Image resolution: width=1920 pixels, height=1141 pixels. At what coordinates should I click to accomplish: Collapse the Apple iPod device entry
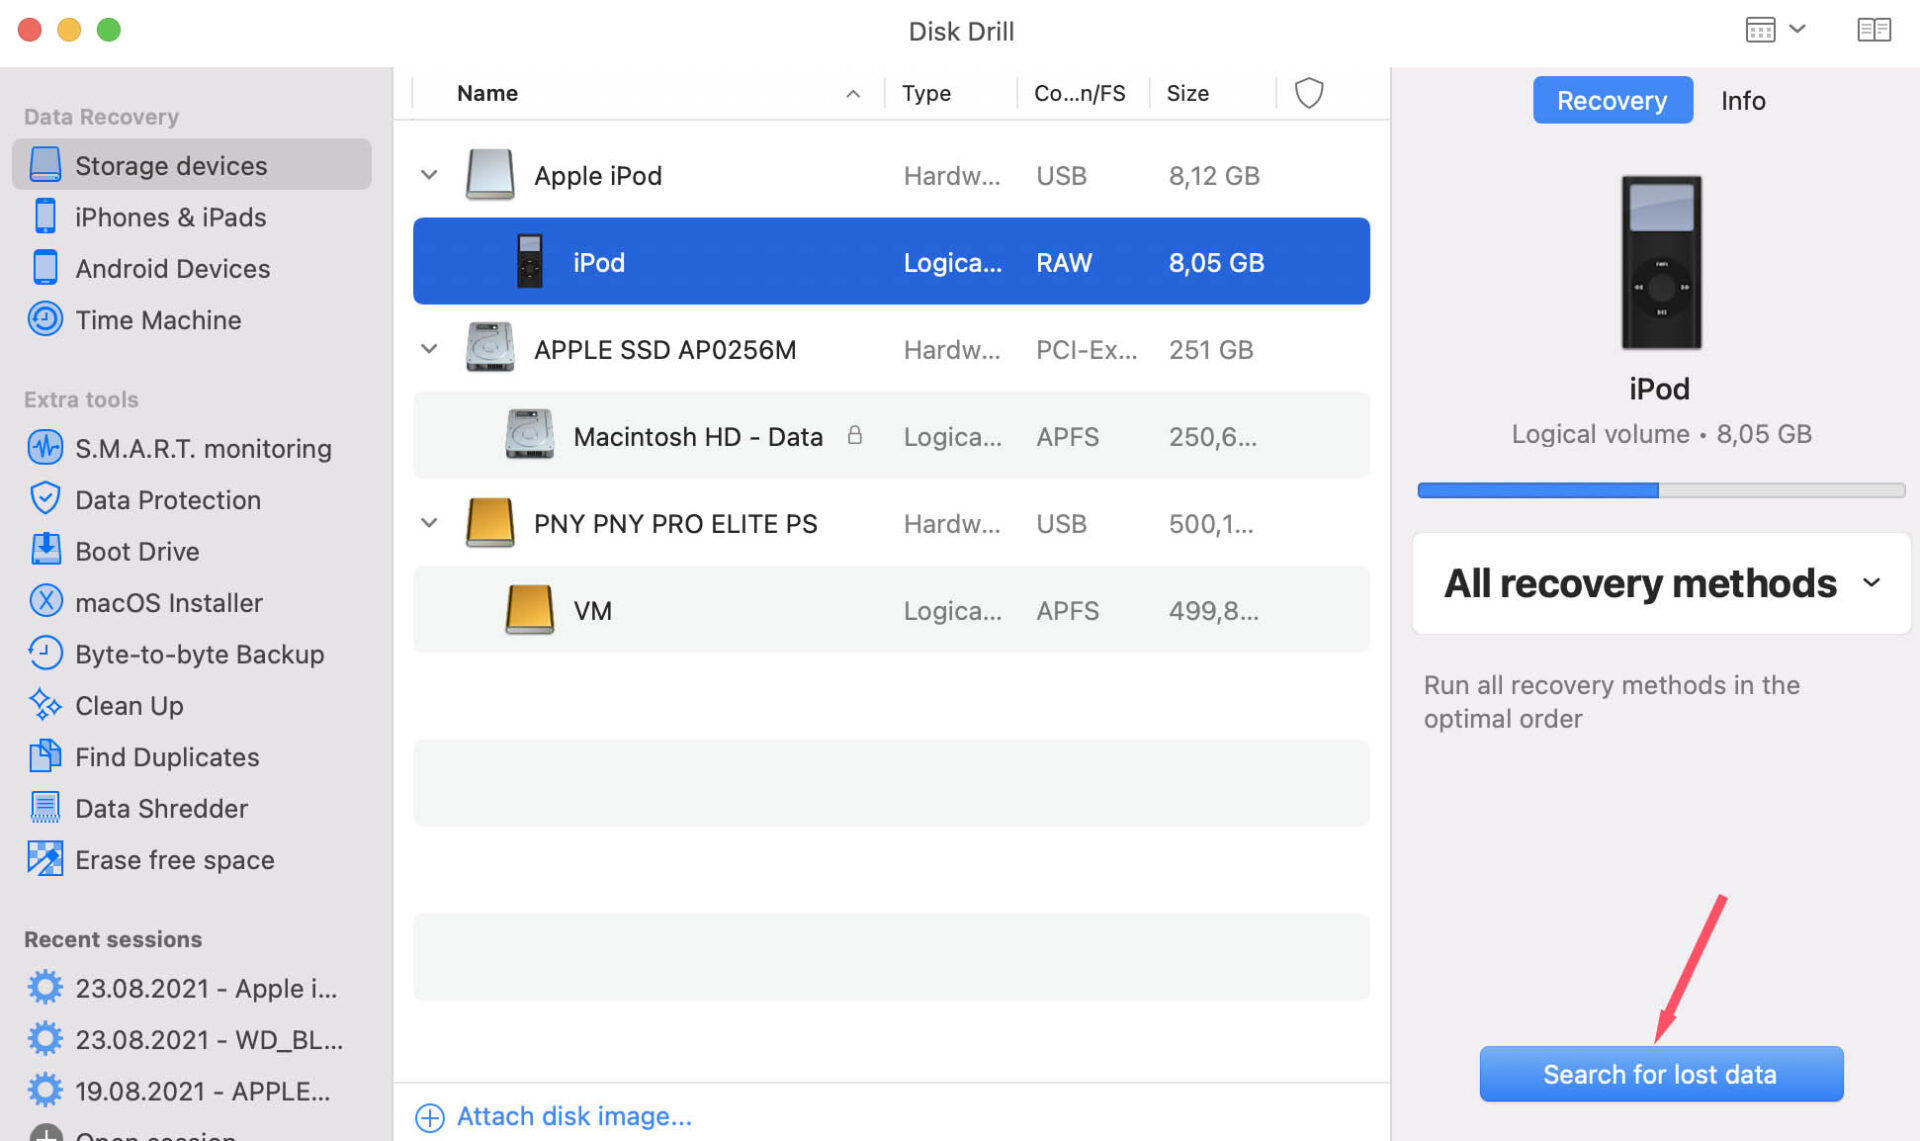[x=428, y=174]
